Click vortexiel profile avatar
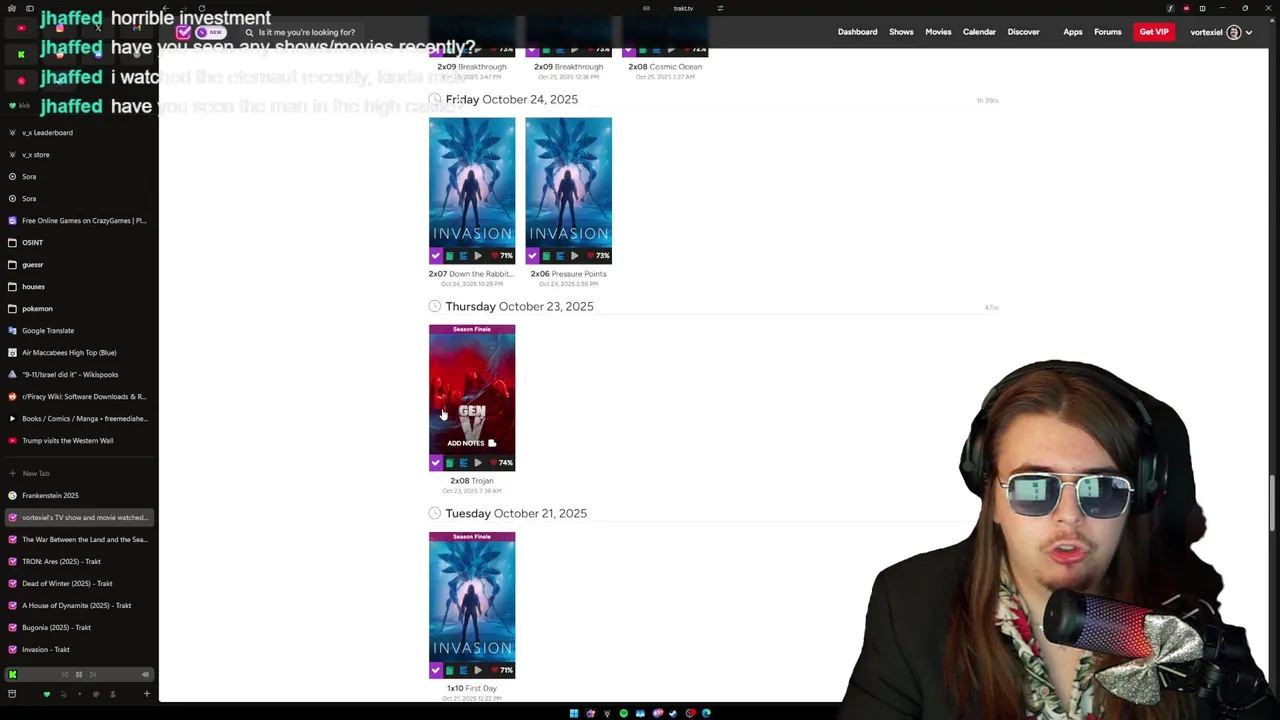 pyautogui.click(x=1234, y=32)
